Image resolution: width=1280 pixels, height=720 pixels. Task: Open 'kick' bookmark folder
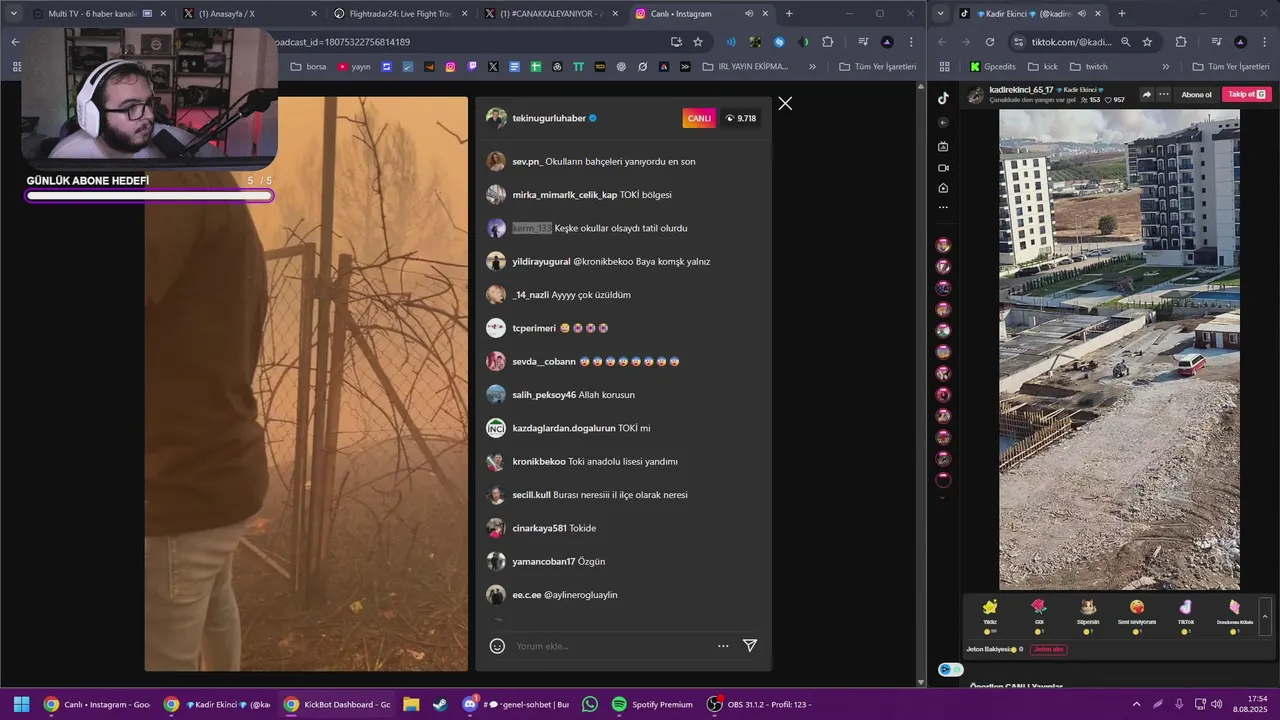1041,67
